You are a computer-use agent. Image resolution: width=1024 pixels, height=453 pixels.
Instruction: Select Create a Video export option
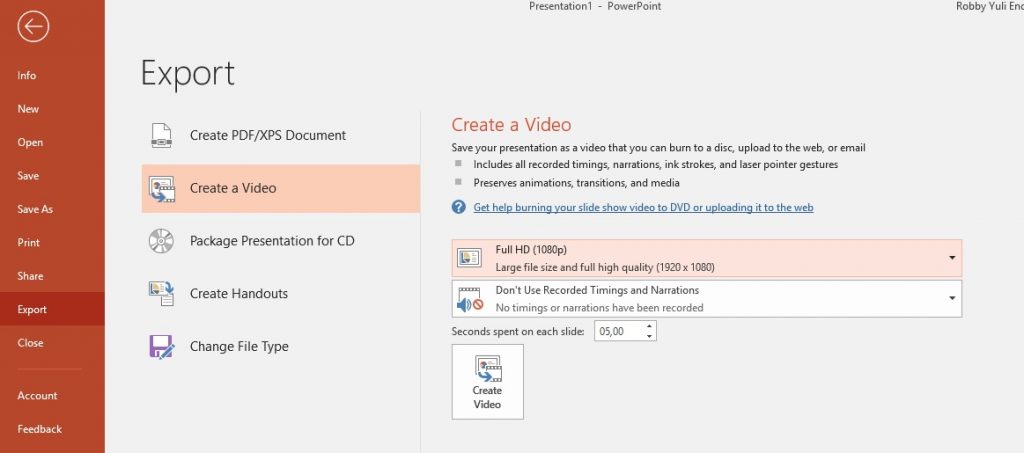click(x=281, y=188)
